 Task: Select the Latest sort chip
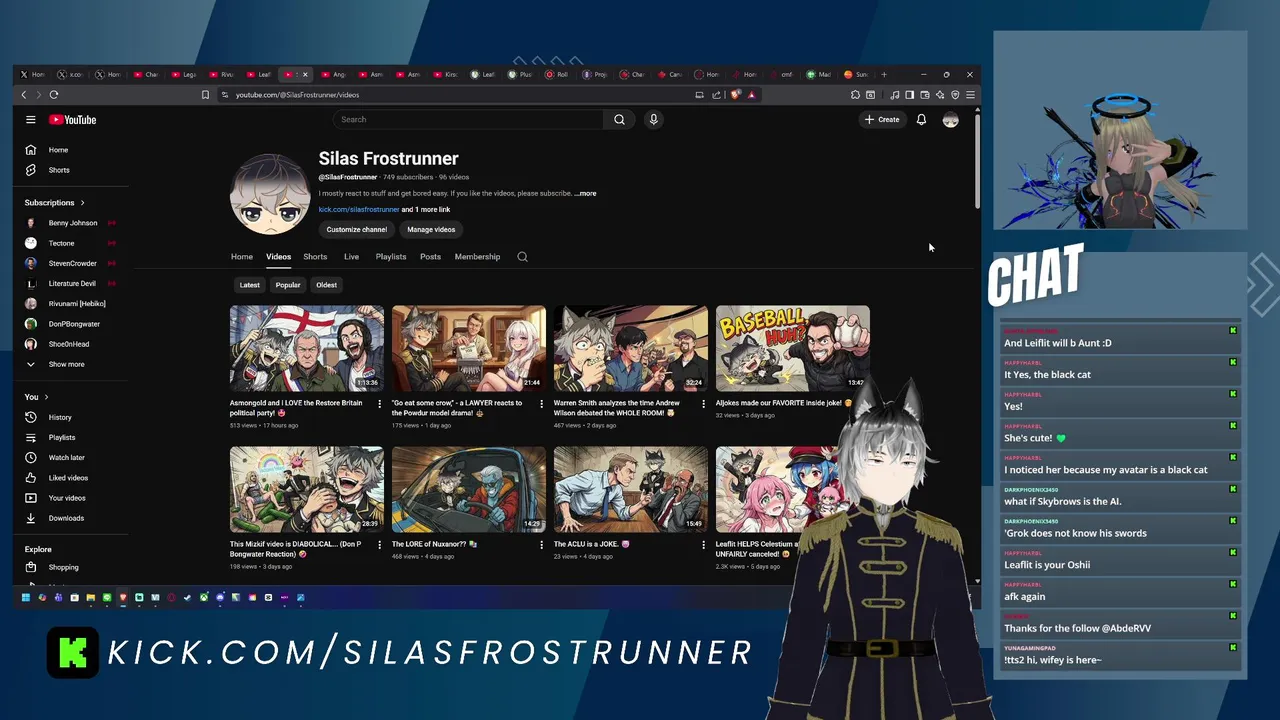pos(250,285)
